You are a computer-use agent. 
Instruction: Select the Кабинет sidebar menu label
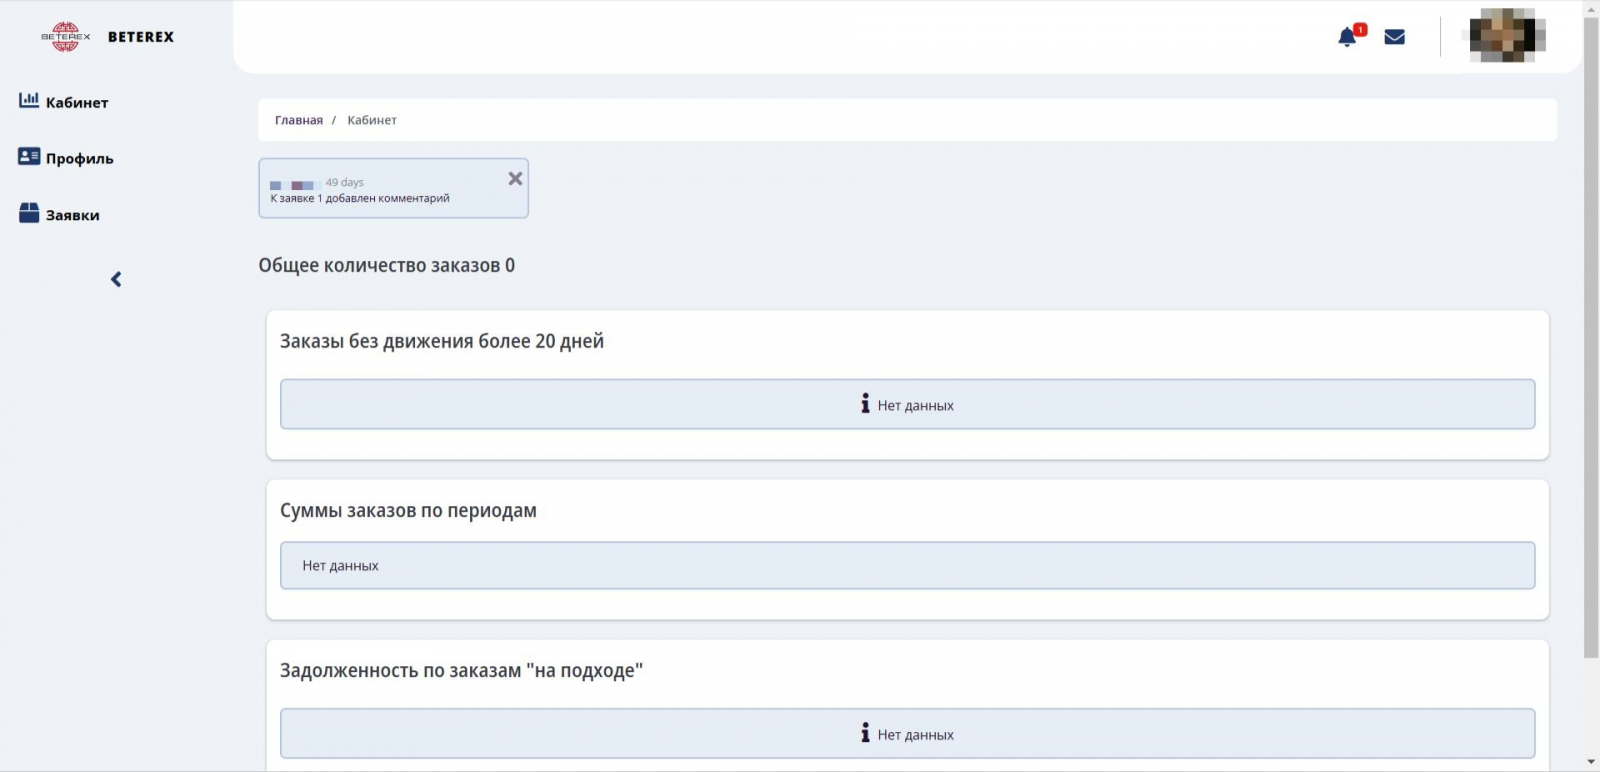coord(77,102)
